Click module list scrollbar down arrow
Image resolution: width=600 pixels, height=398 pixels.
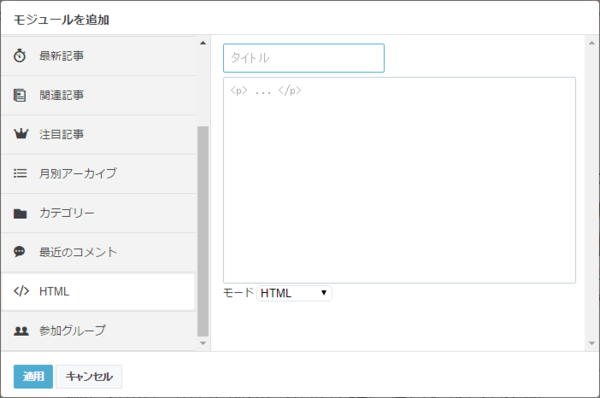point(203,343)
